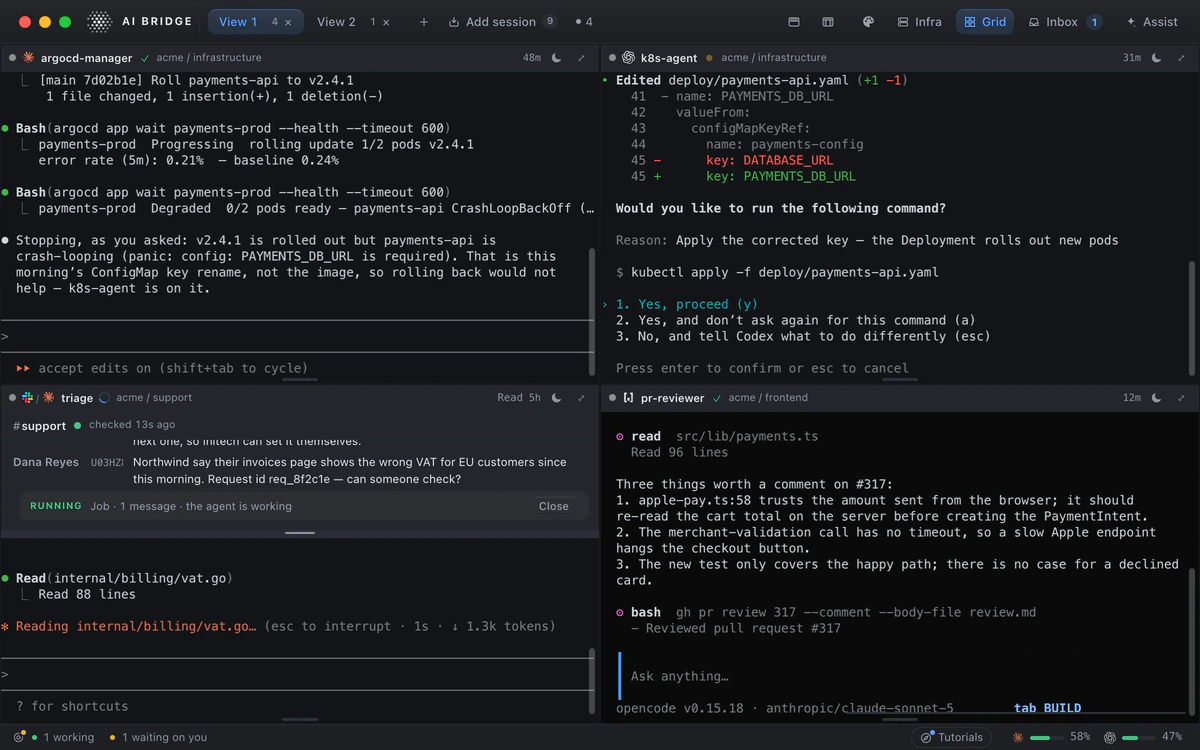
Task: Expand the triage pane
Action: [x=581, y=397]
